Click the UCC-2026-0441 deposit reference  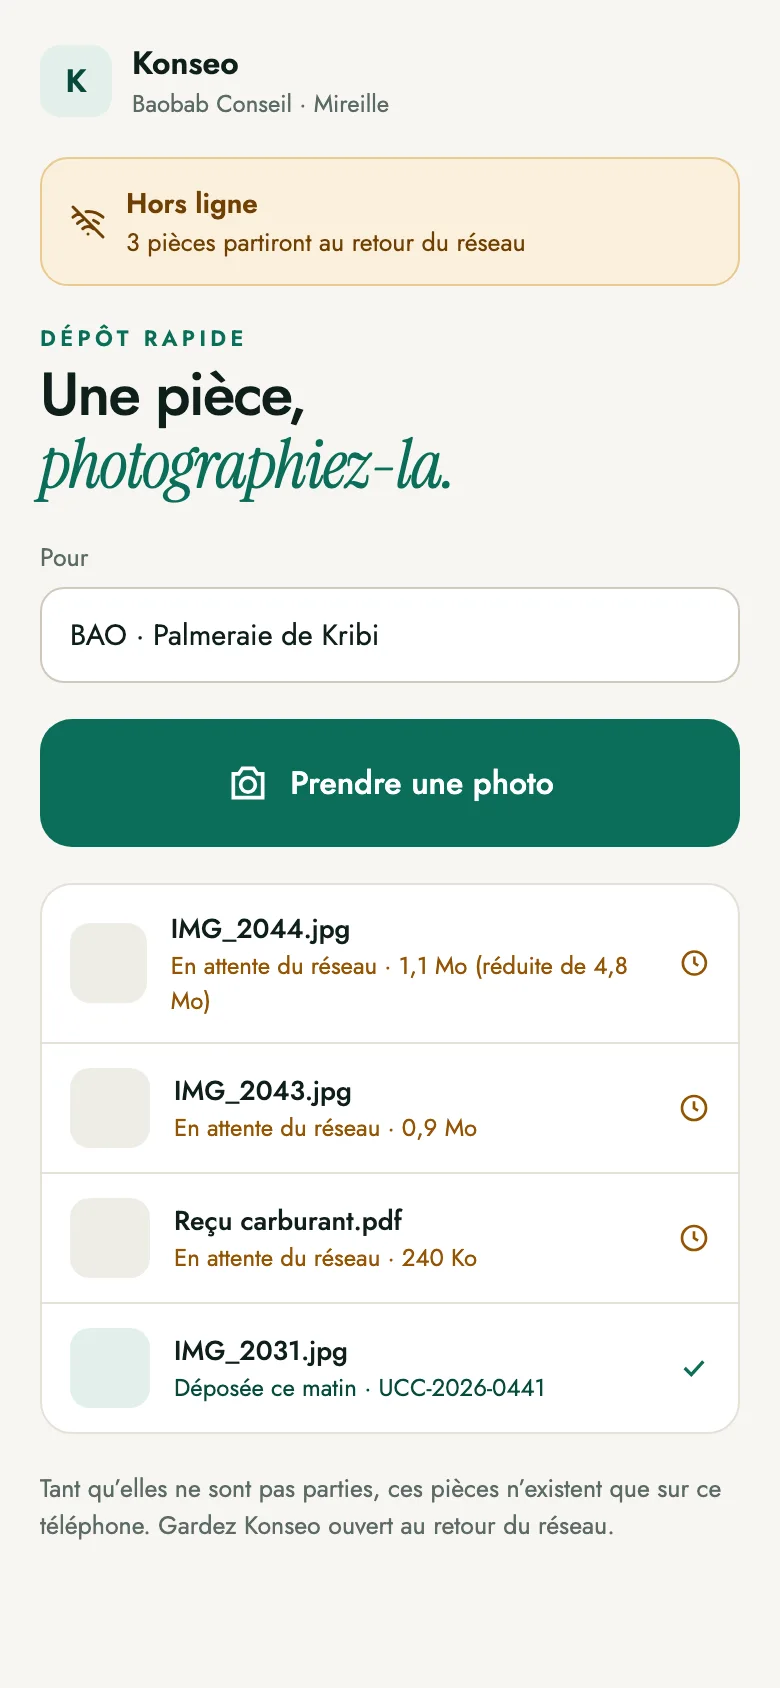coord(462,1388)
